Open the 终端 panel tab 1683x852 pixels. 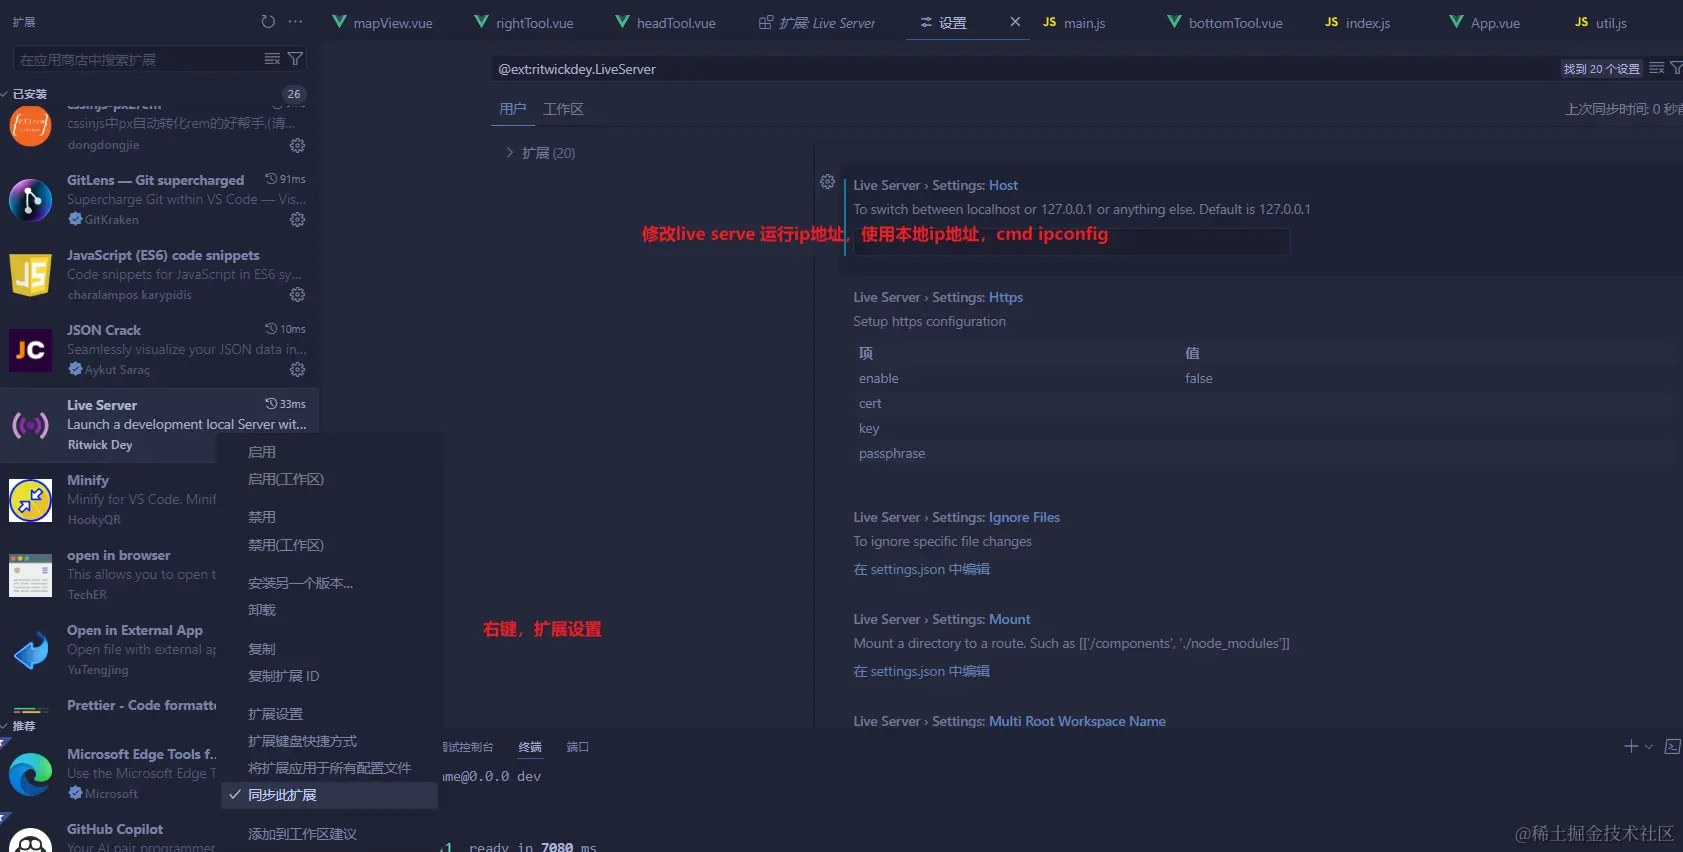(x=530, y=747)
